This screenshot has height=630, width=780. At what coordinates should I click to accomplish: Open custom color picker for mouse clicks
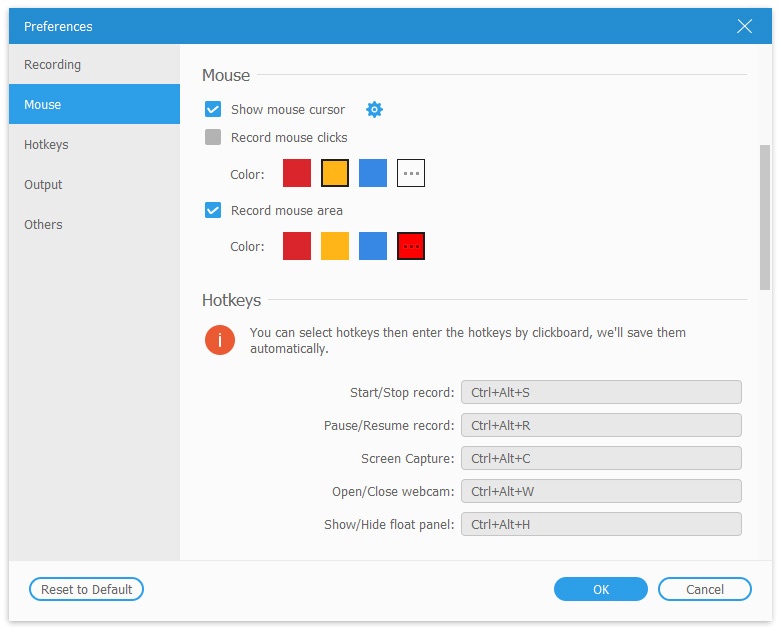[411, 174]
